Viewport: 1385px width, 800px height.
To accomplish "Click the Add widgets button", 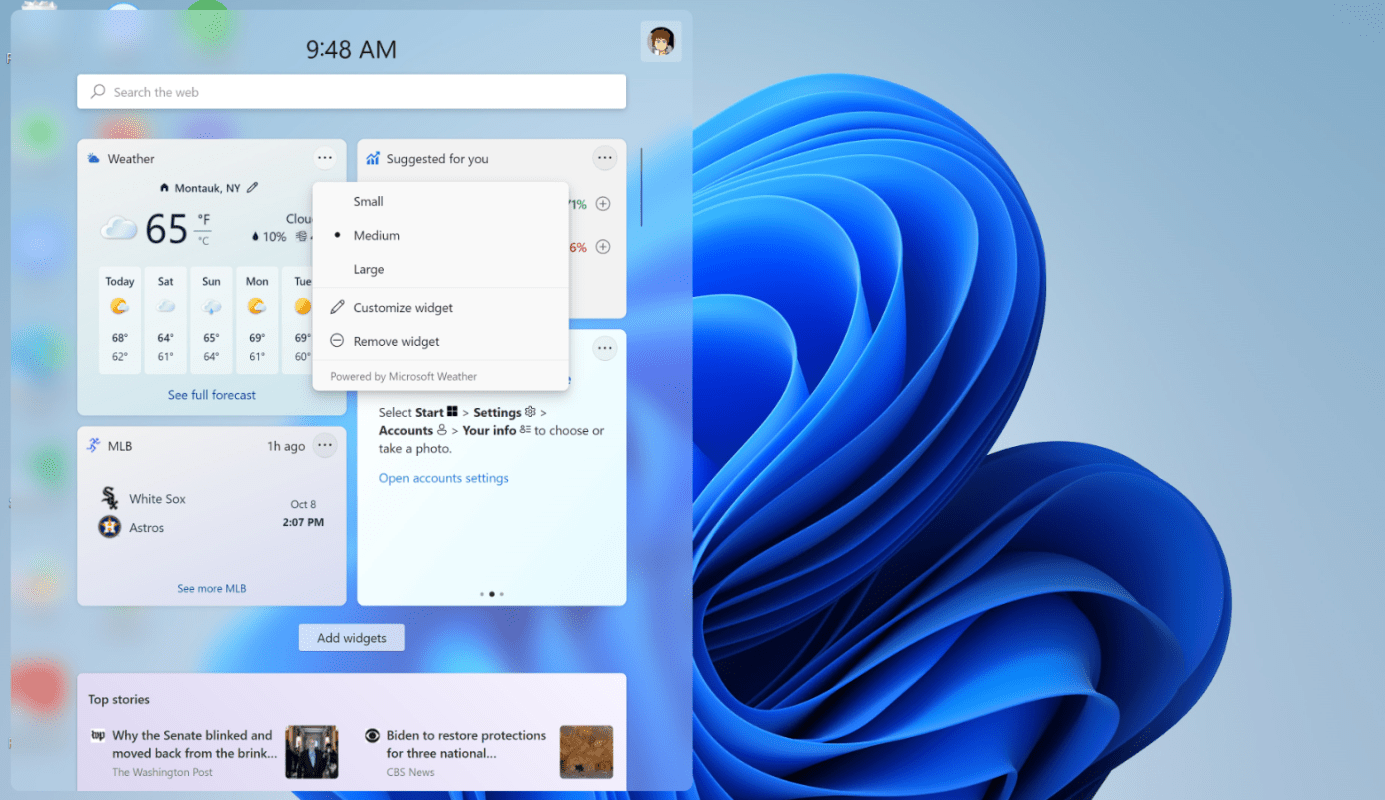I will pyautogui.click(x=351, y=638).
